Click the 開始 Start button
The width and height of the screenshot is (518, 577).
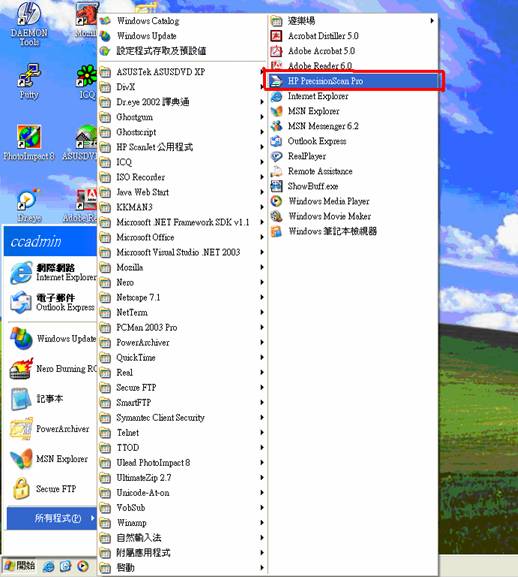click(x=19, y=566)
